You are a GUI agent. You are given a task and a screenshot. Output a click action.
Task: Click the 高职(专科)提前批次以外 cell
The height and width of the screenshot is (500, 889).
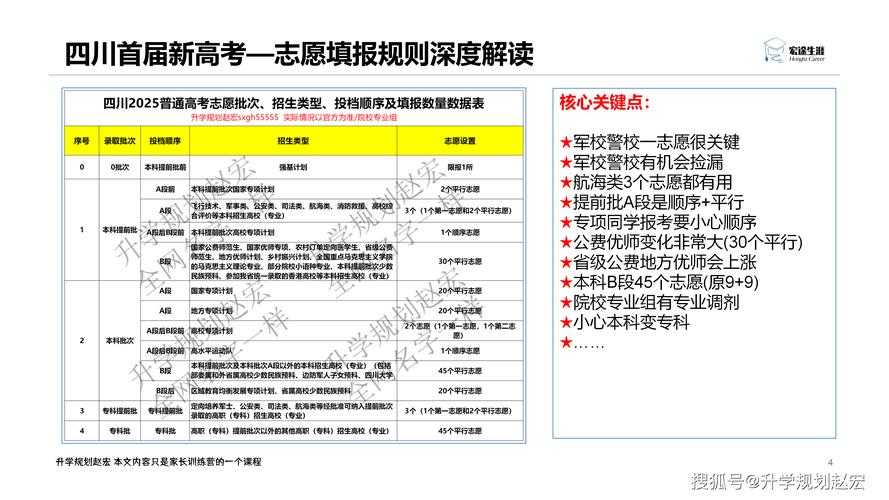(293, 431)
